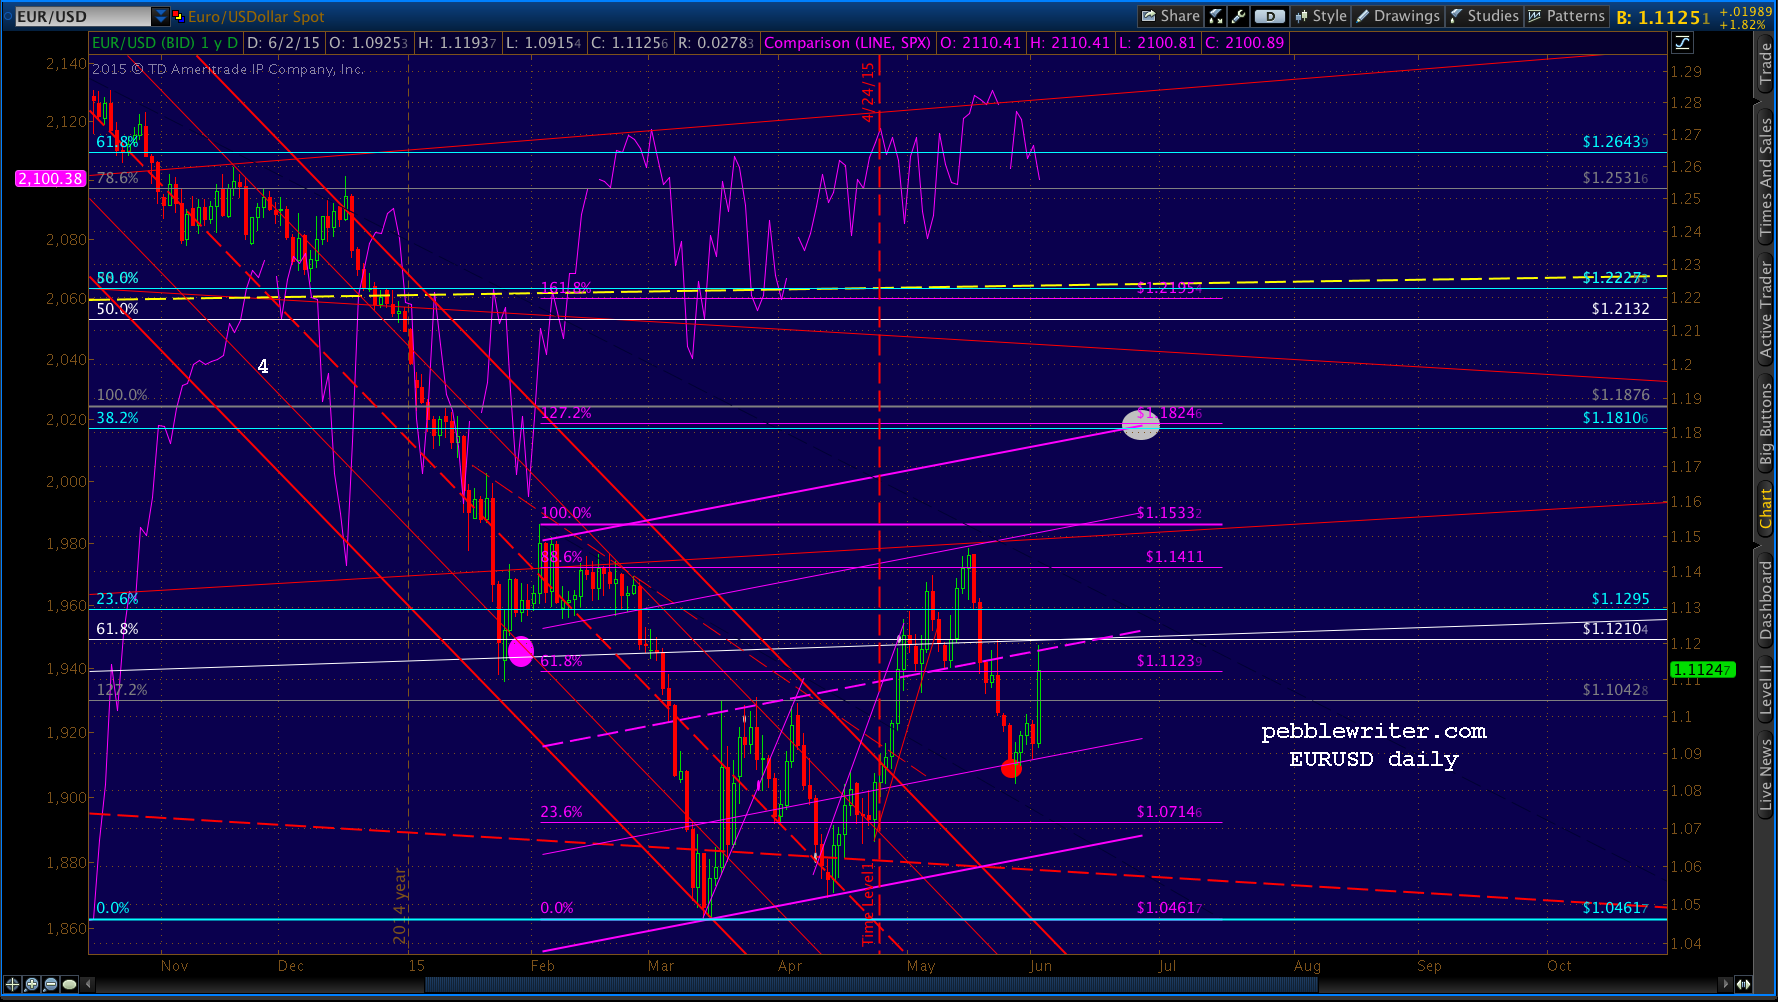
Task: Click the expand-time-axis arrows icon at bottom right
Action: pos(1743,984)
